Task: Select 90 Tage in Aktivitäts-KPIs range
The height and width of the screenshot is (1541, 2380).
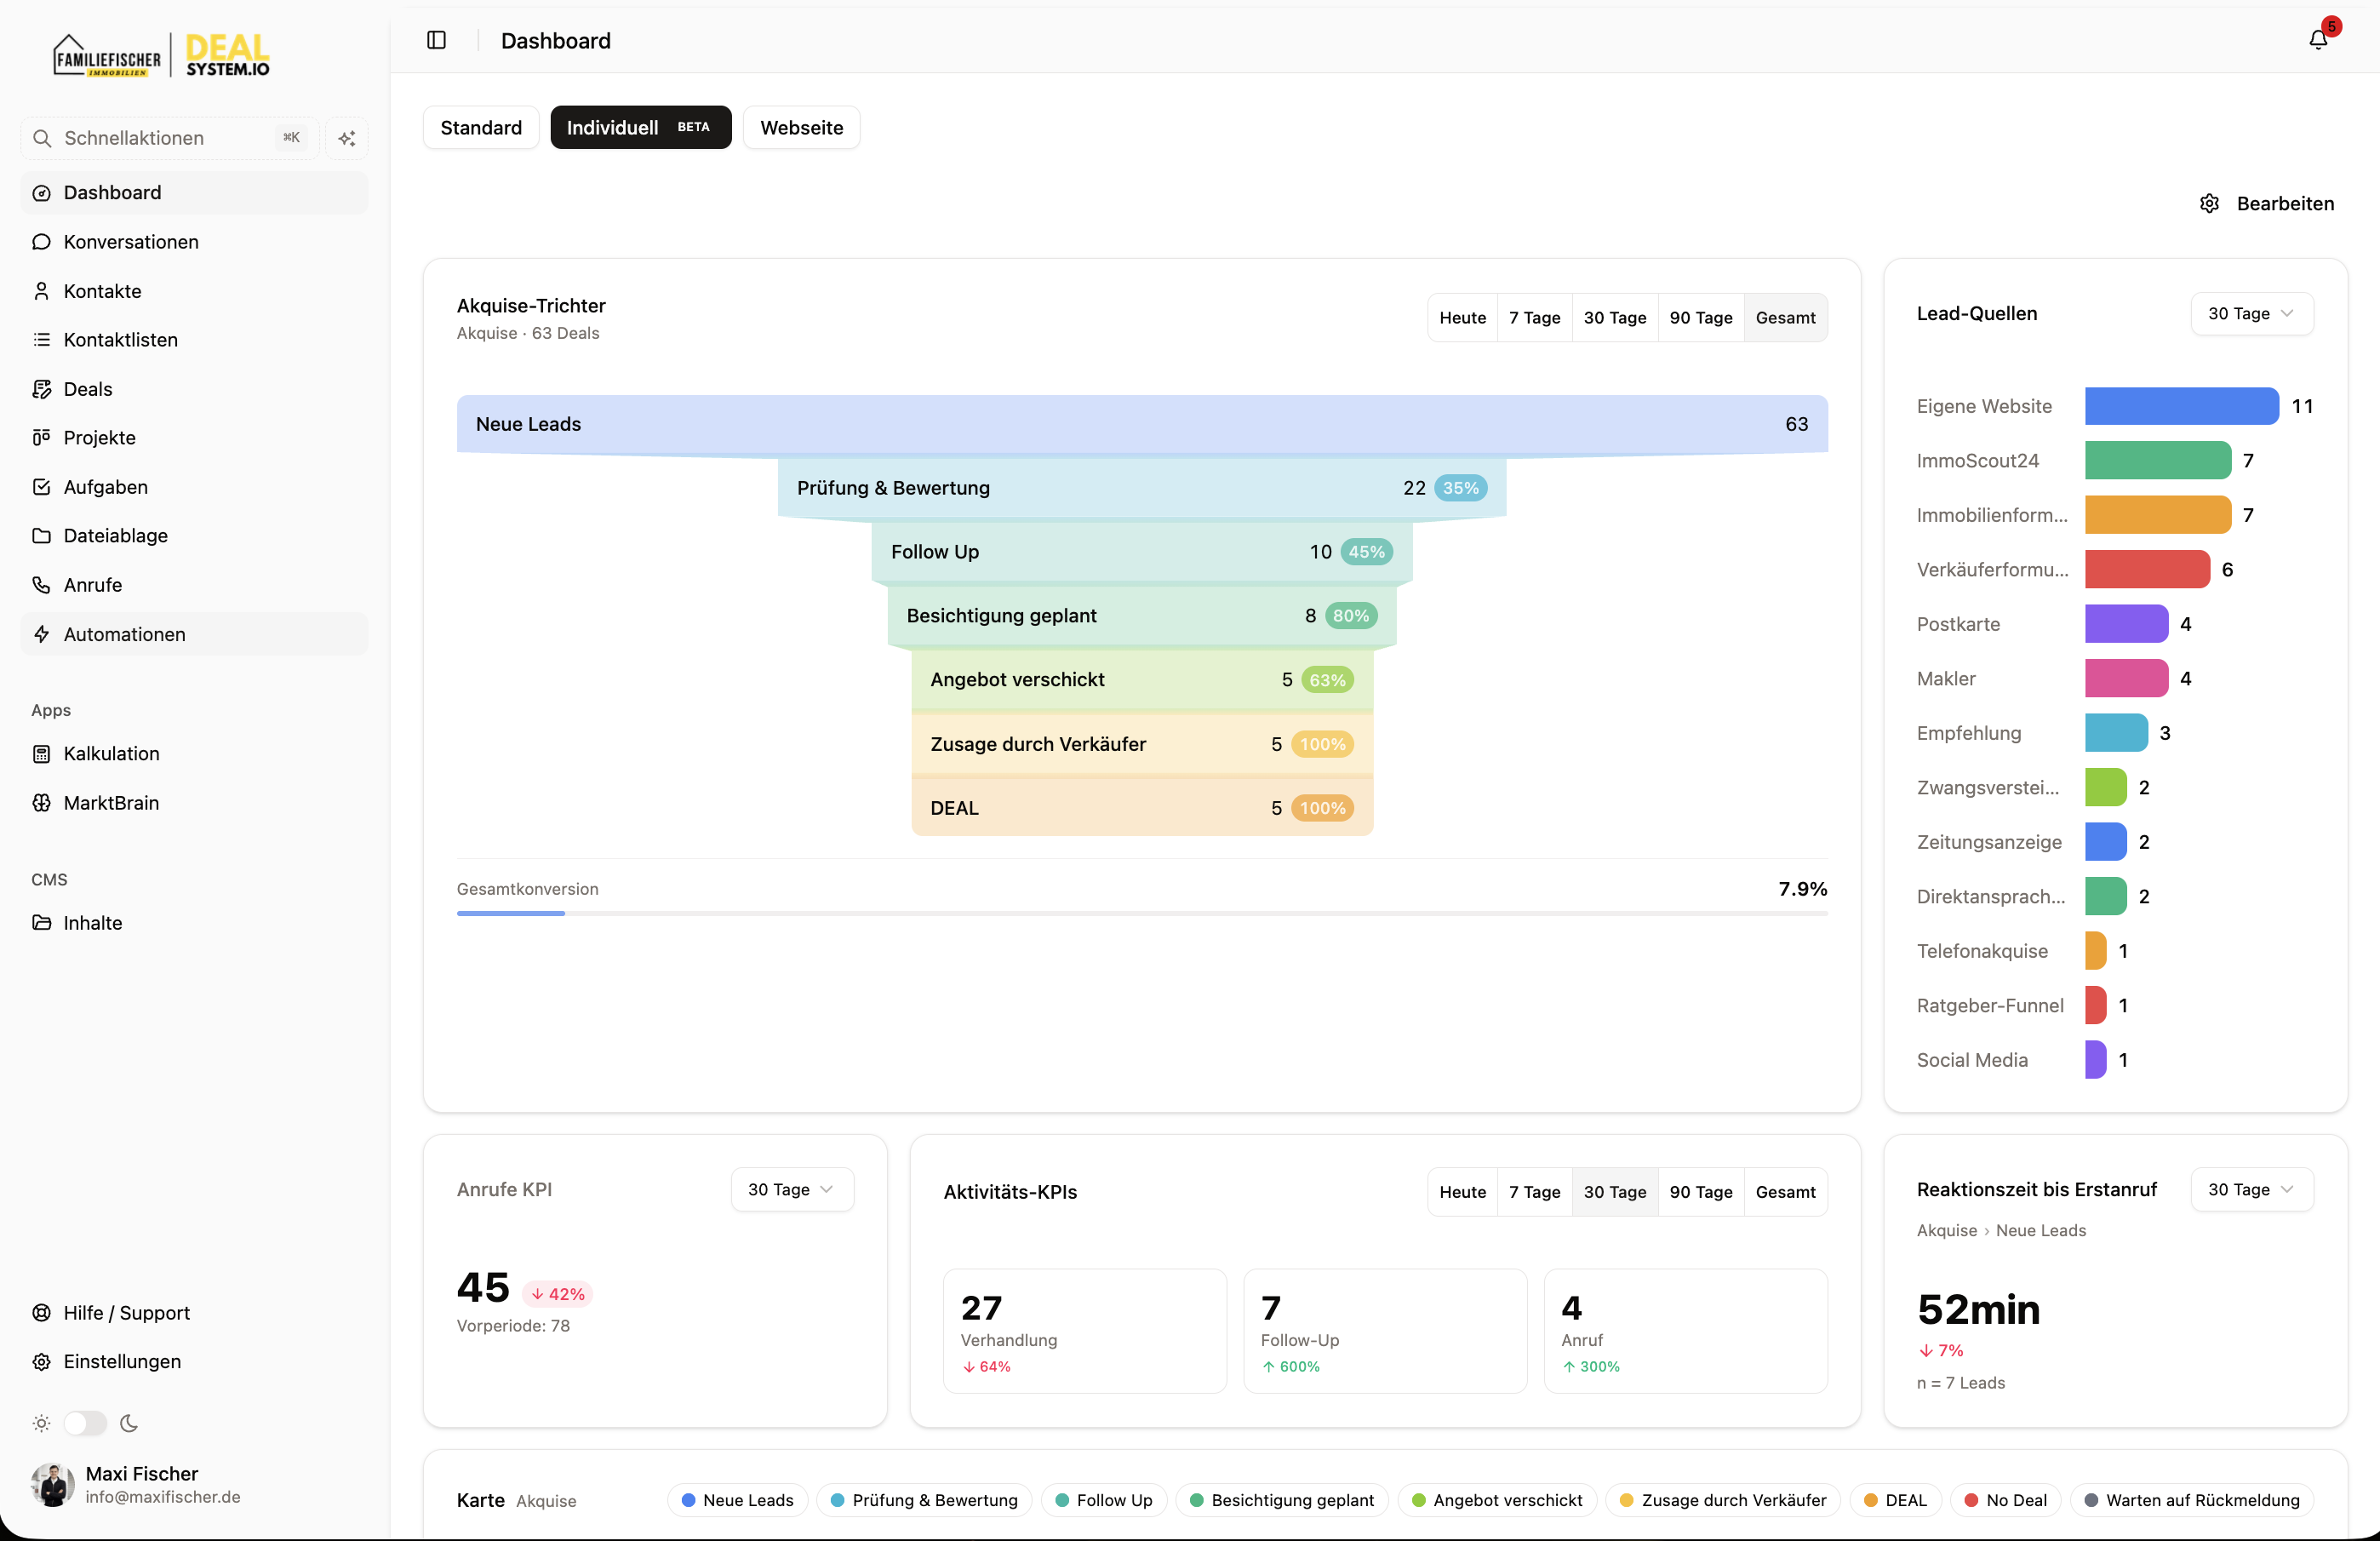Action: (x=1700, y=1192)
